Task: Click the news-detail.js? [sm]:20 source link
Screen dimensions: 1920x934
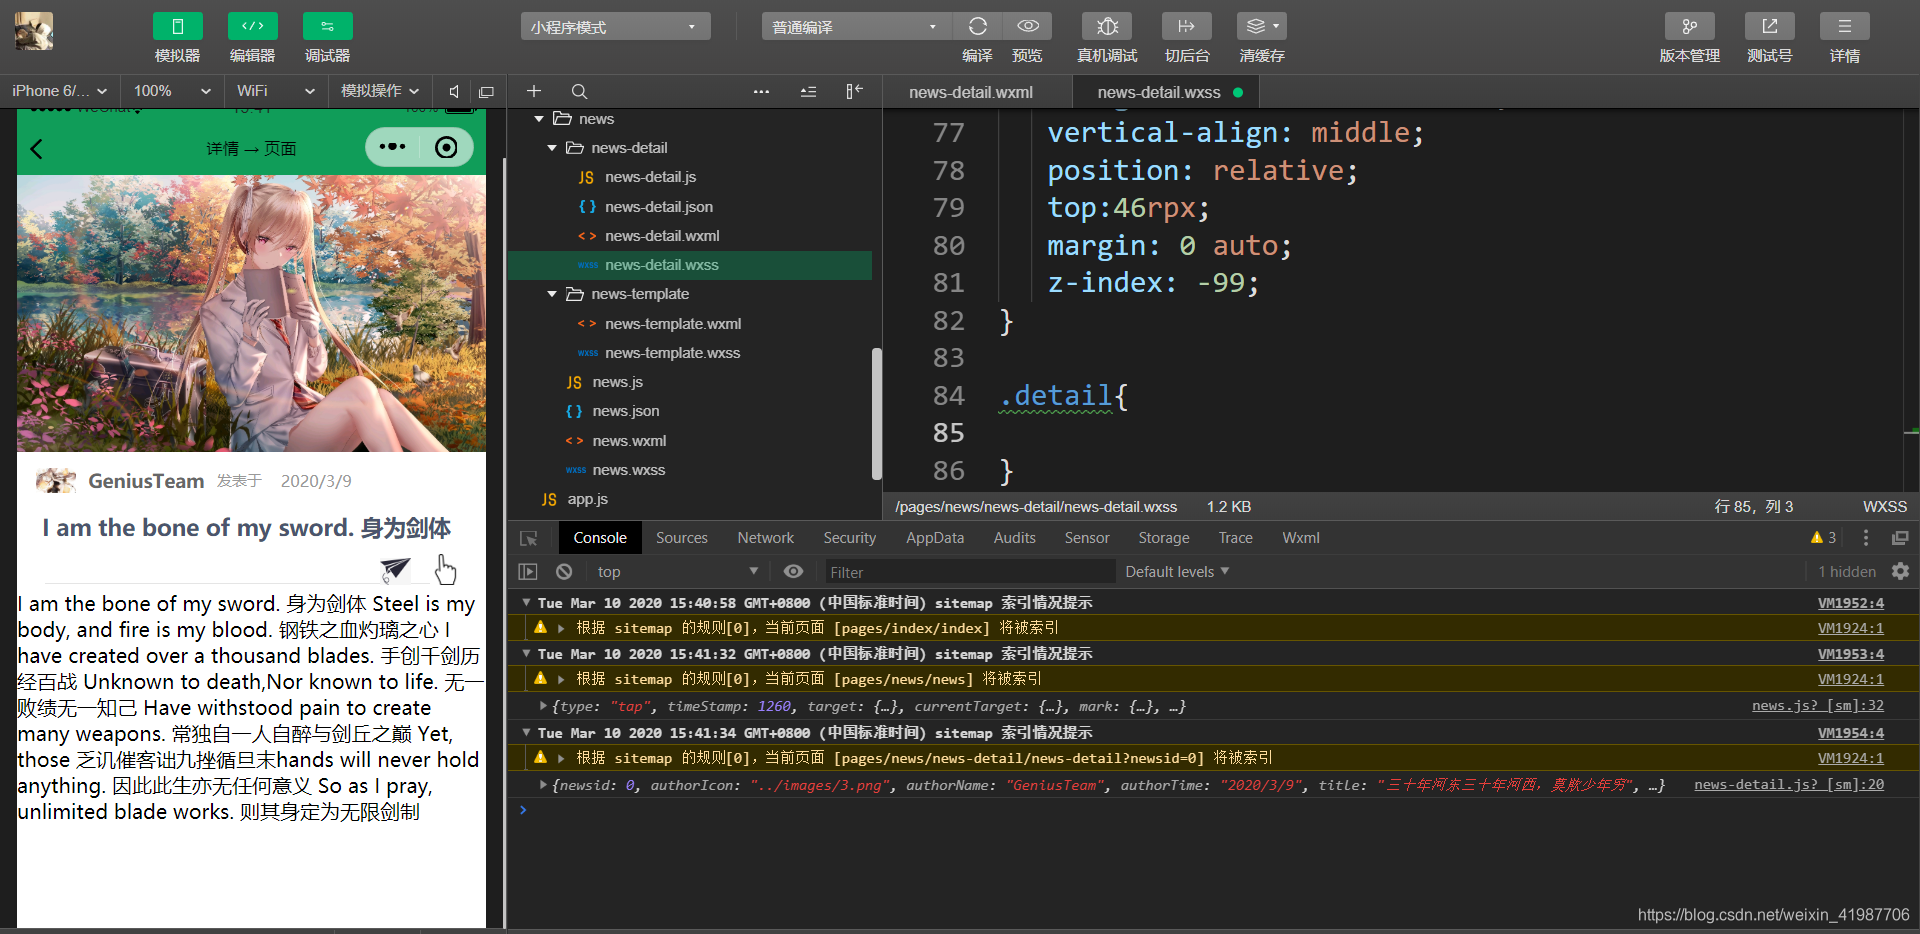Action: coord(1789,785)
